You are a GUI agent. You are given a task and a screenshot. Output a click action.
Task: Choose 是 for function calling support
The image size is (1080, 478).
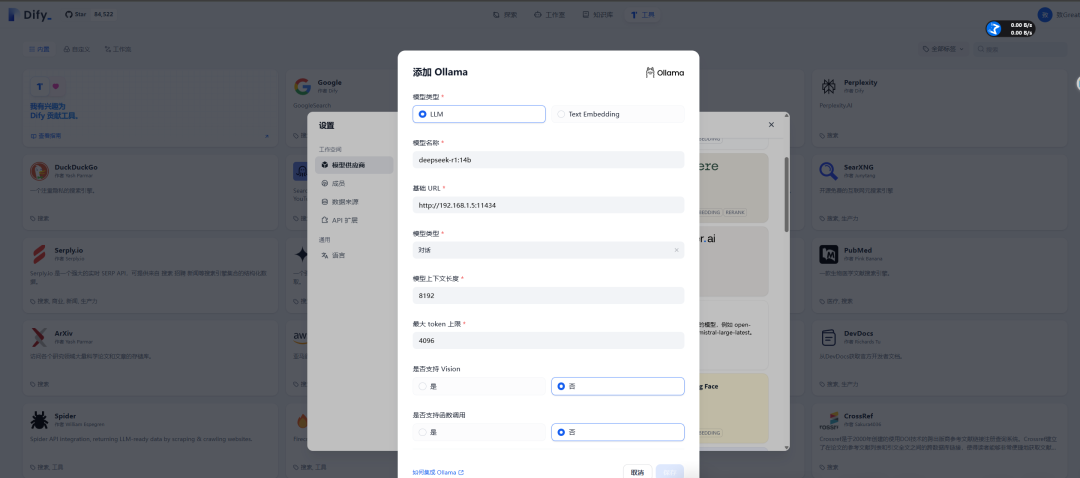(479, 432)
